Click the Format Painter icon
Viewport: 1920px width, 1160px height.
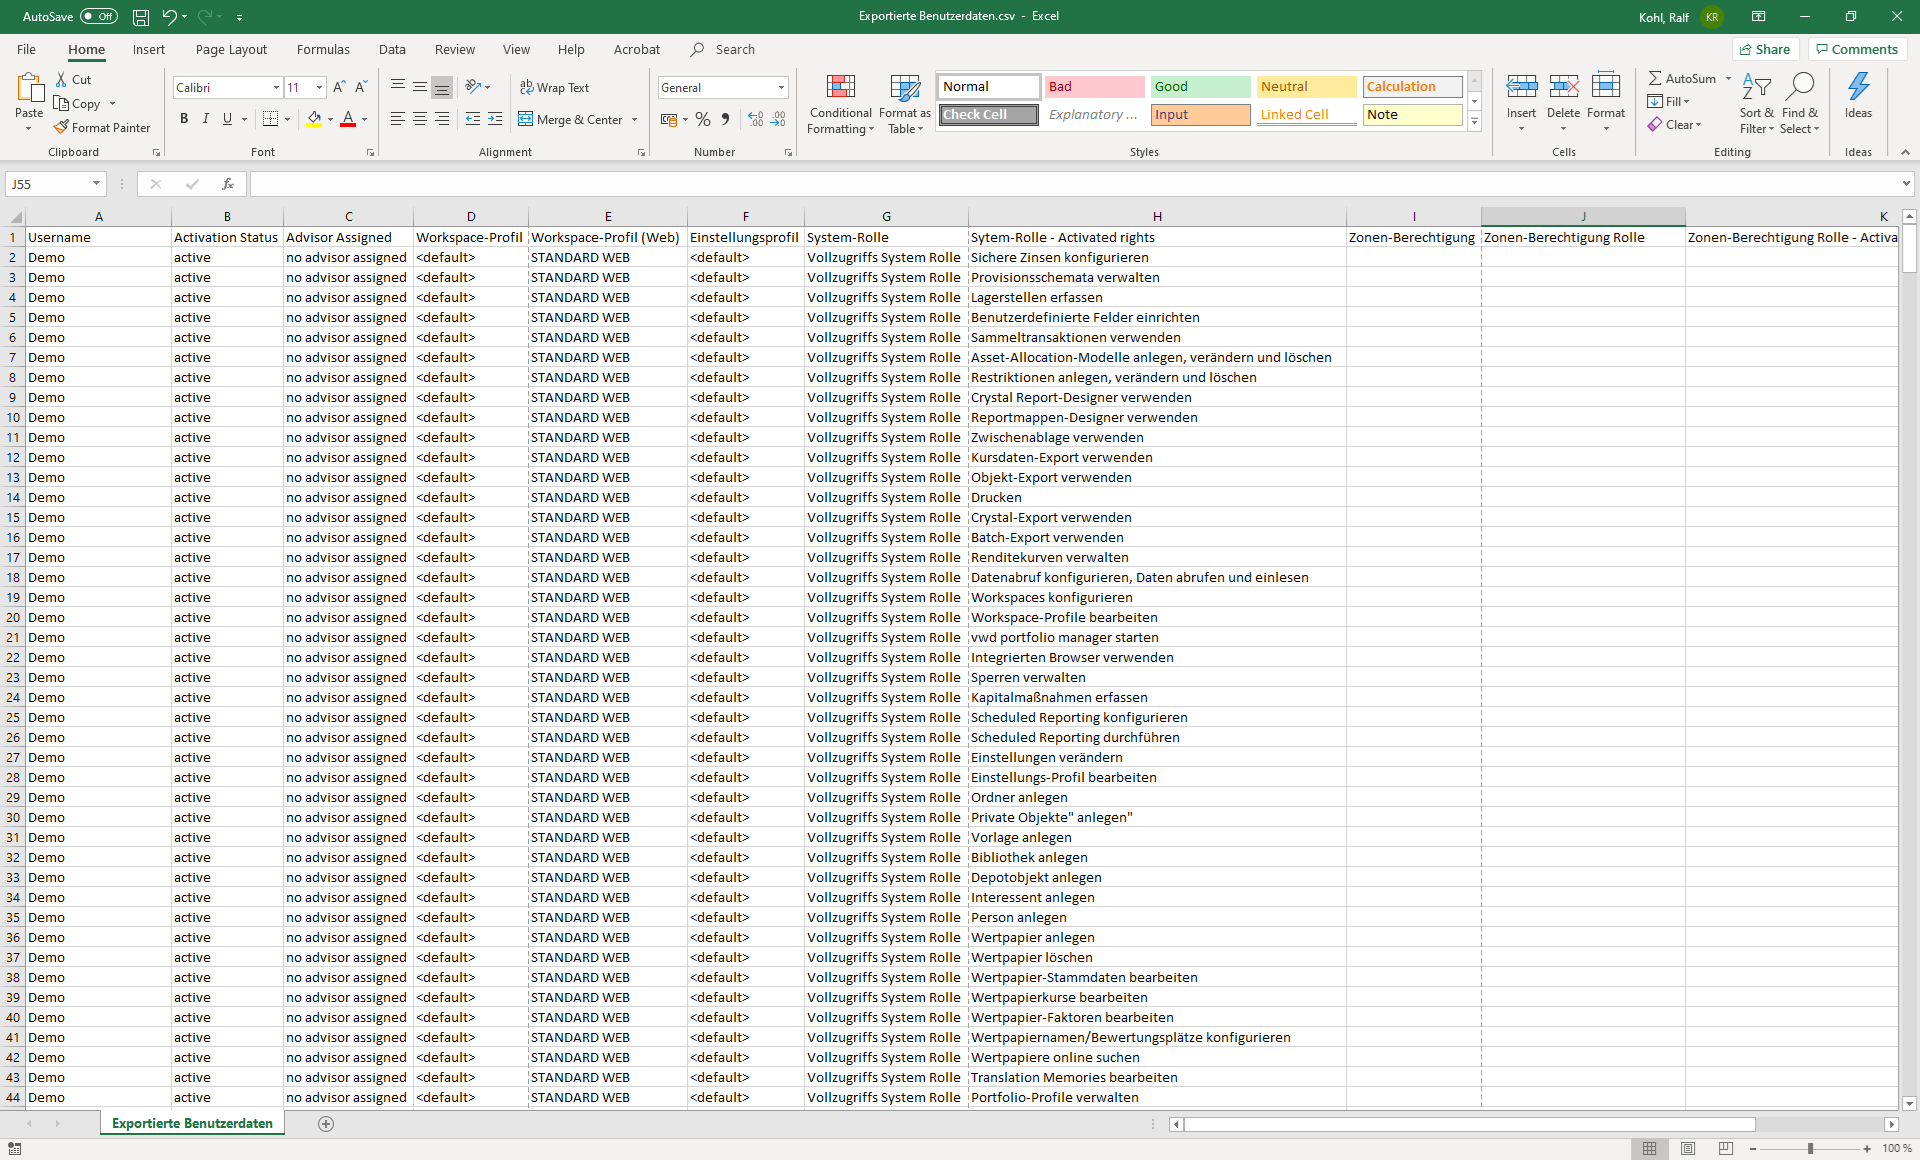tap(62, 127)
